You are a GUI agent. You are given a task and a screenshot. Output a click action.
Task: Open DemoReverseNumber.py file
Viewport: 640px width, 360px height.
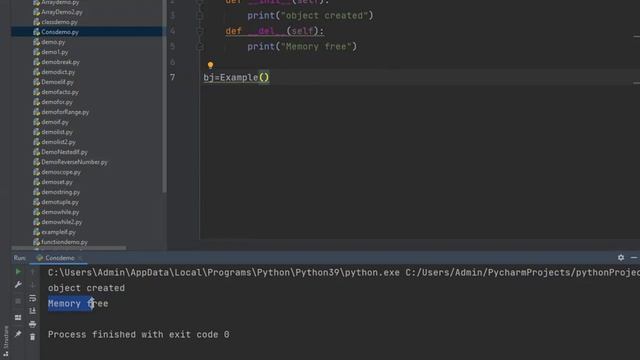[x=74, y=162]
